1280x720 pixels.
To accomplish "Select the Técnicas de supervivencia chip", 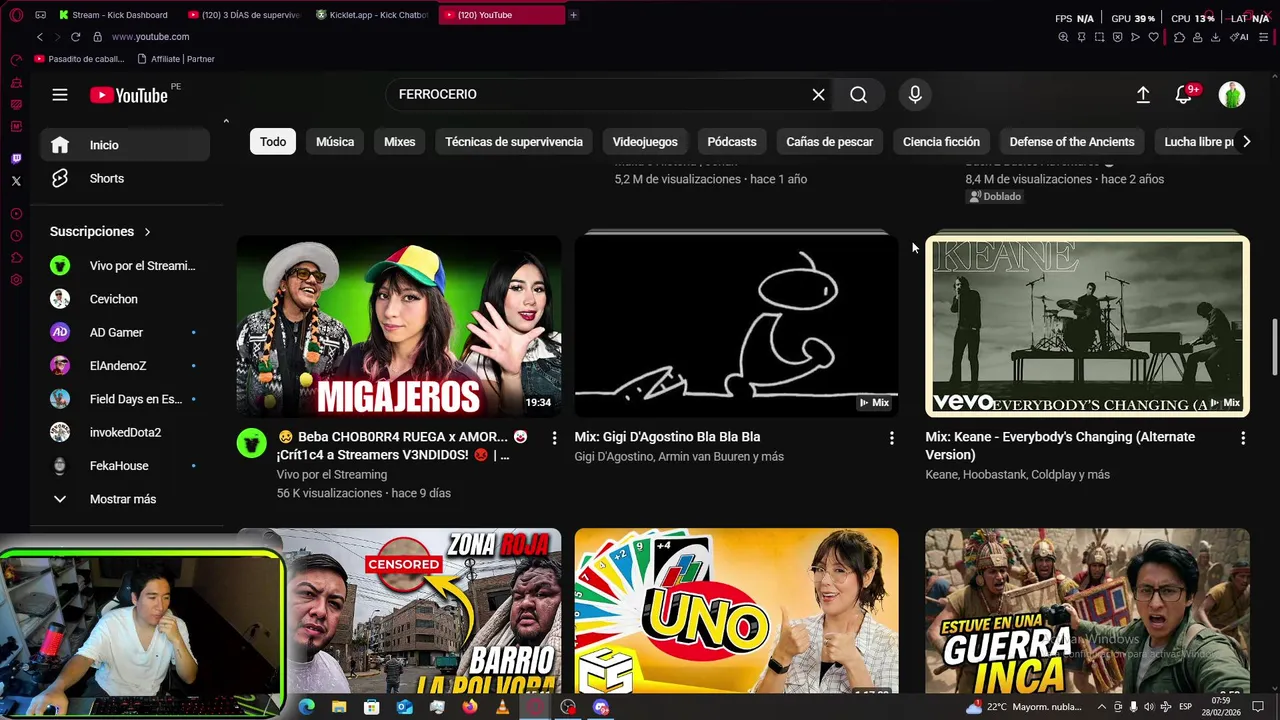I will pos(514,141).
